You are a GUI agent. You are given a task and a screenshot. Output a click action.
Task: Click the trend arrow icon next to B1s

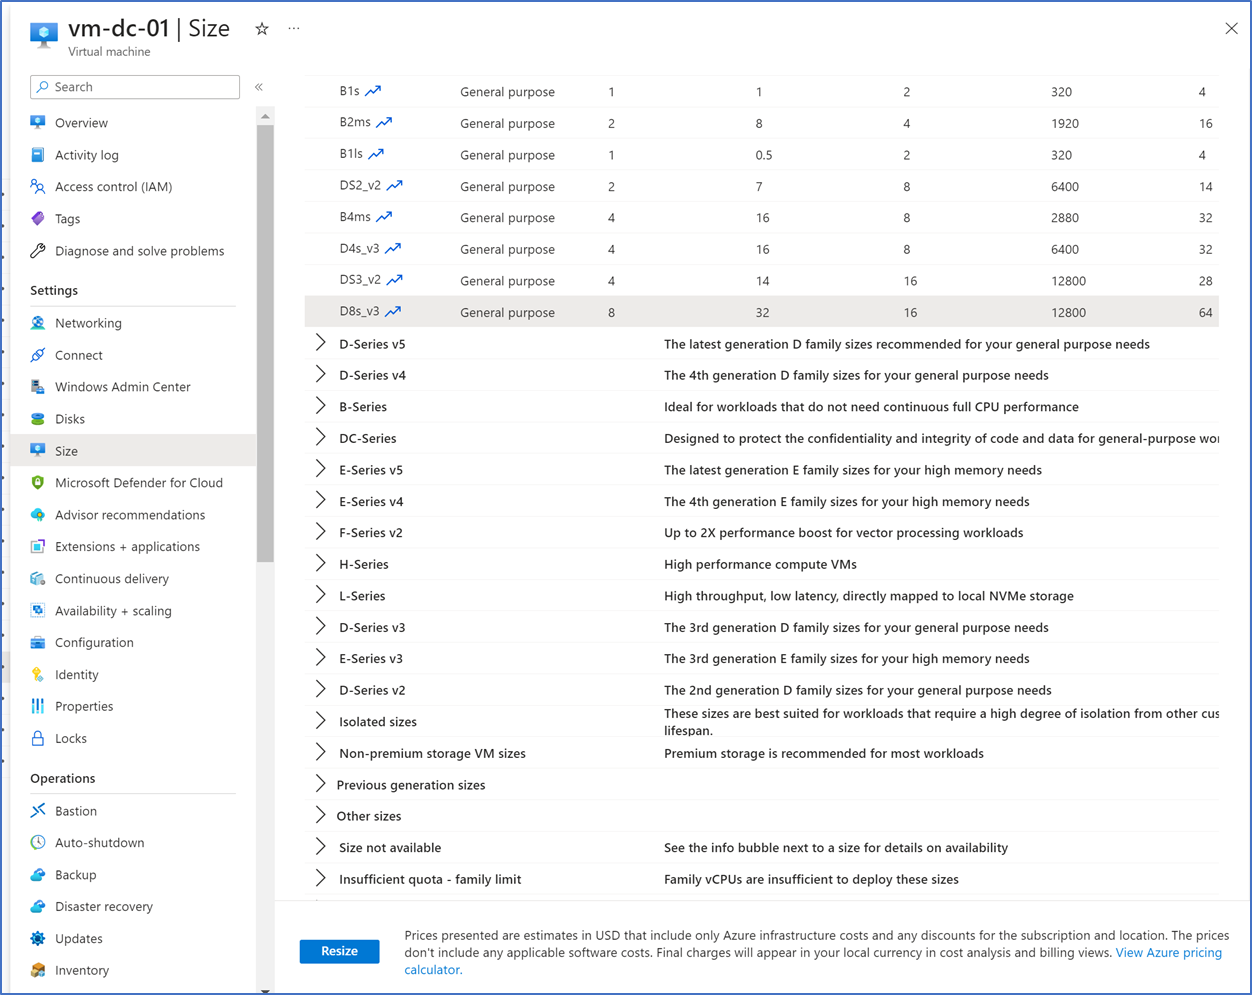(373, 91)
